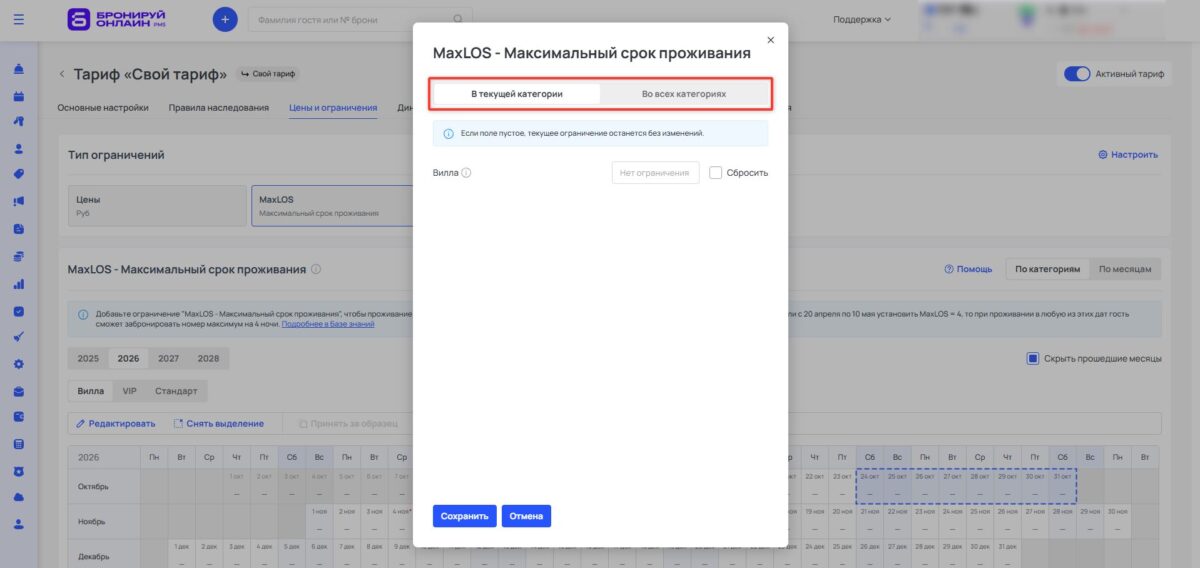The height and width of the screenshot is (568, 1200).
Task: Click info icon beside MaxLOS section heading
Action: pos(316,269)
